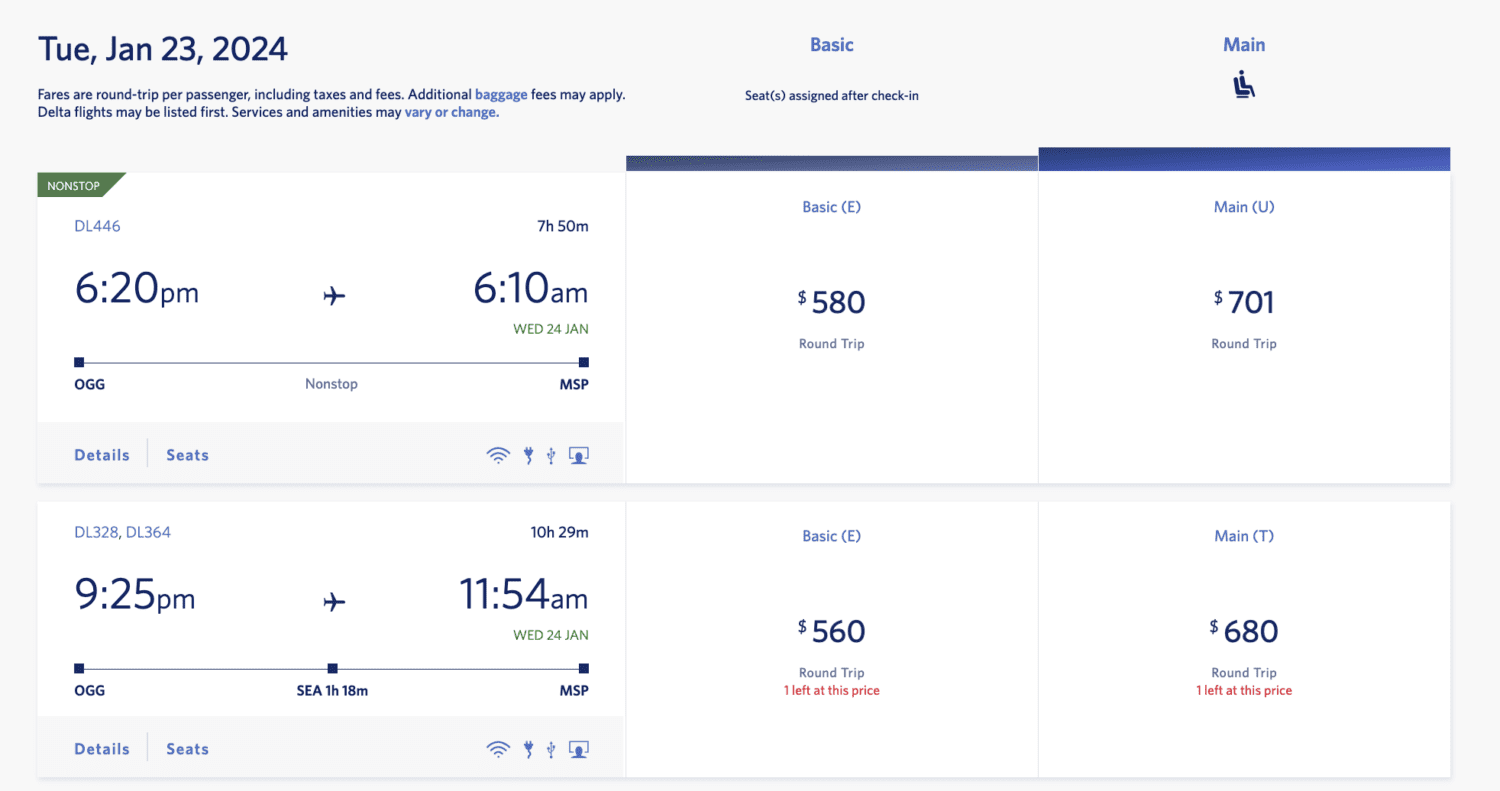
Task: Select the Main (U) $701 fare
Action: click(1243, 302)
